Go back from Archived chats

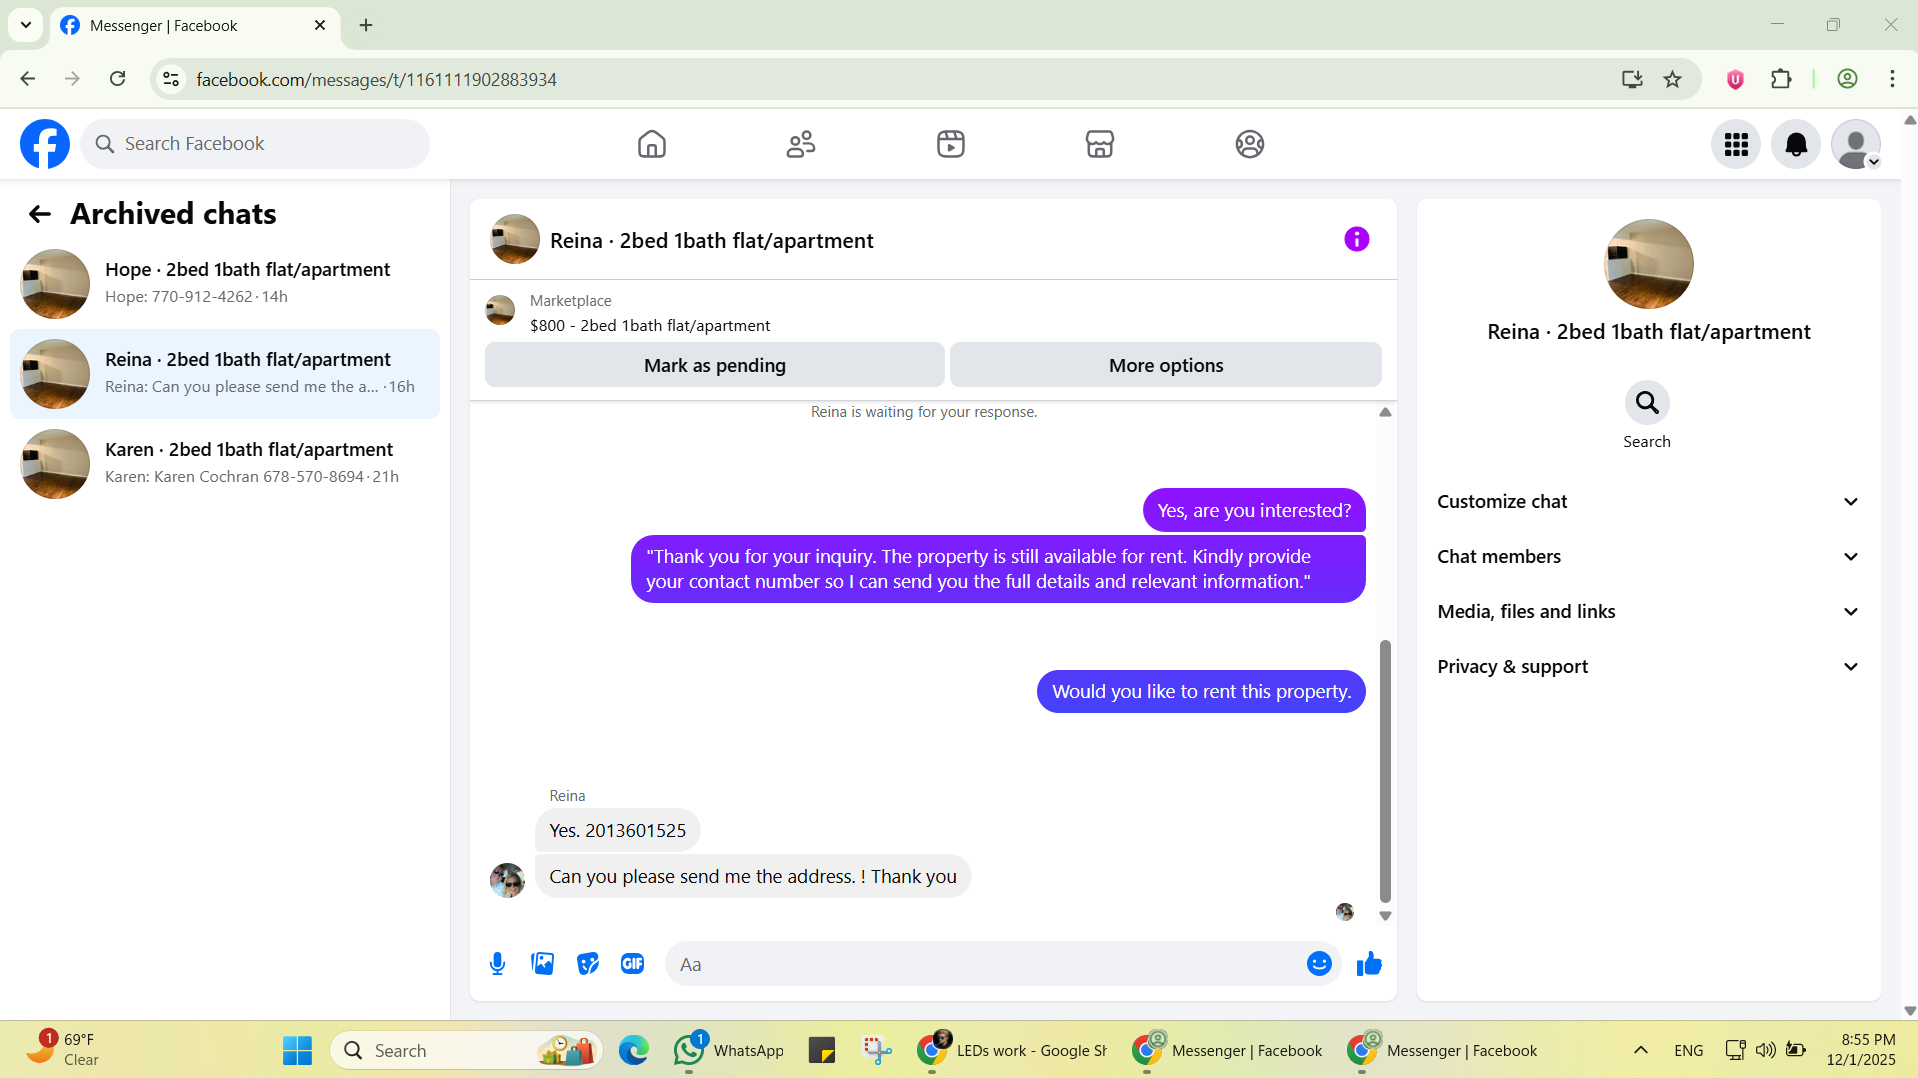[40, 214]
